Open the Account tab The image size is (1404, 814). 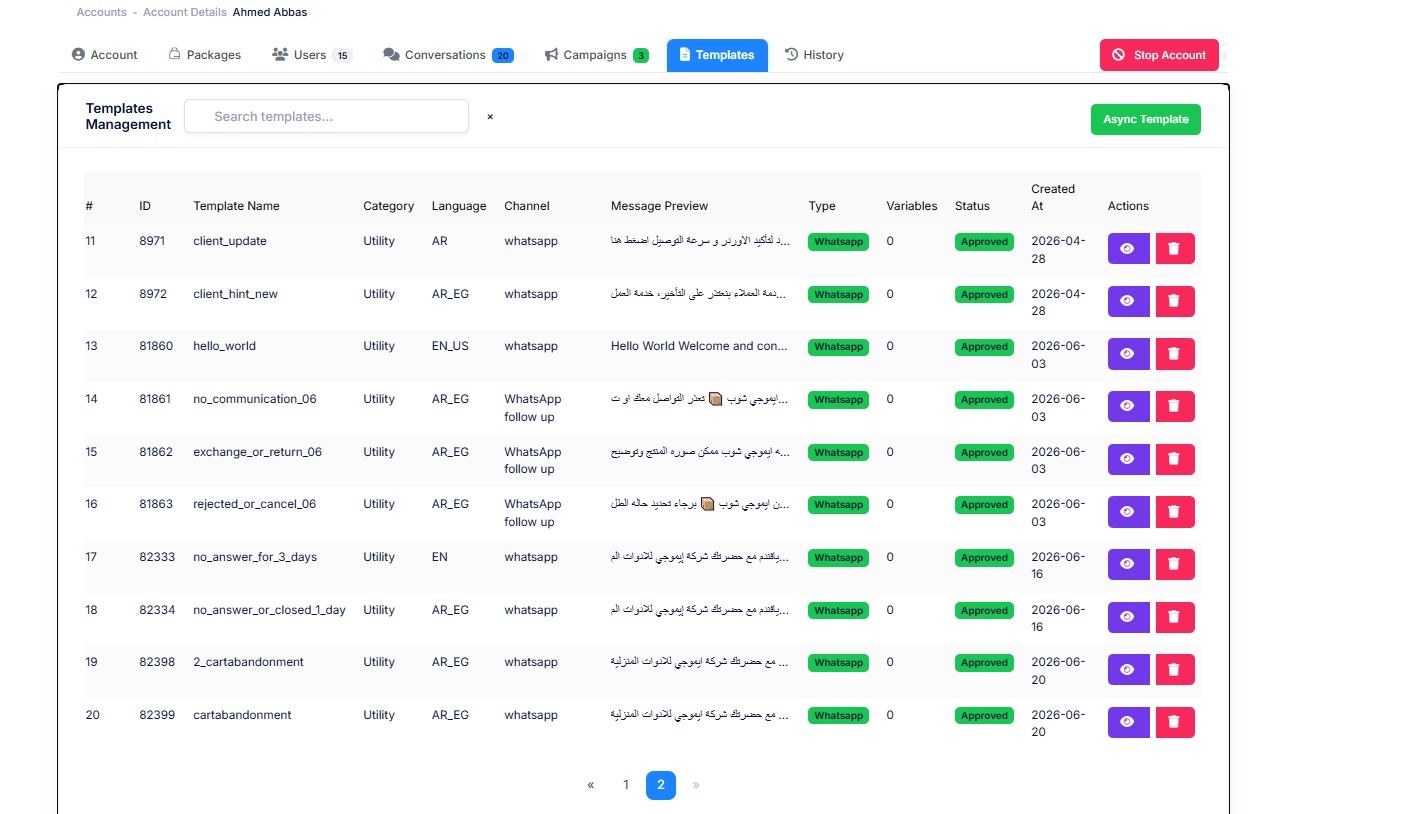pos(105,55)
